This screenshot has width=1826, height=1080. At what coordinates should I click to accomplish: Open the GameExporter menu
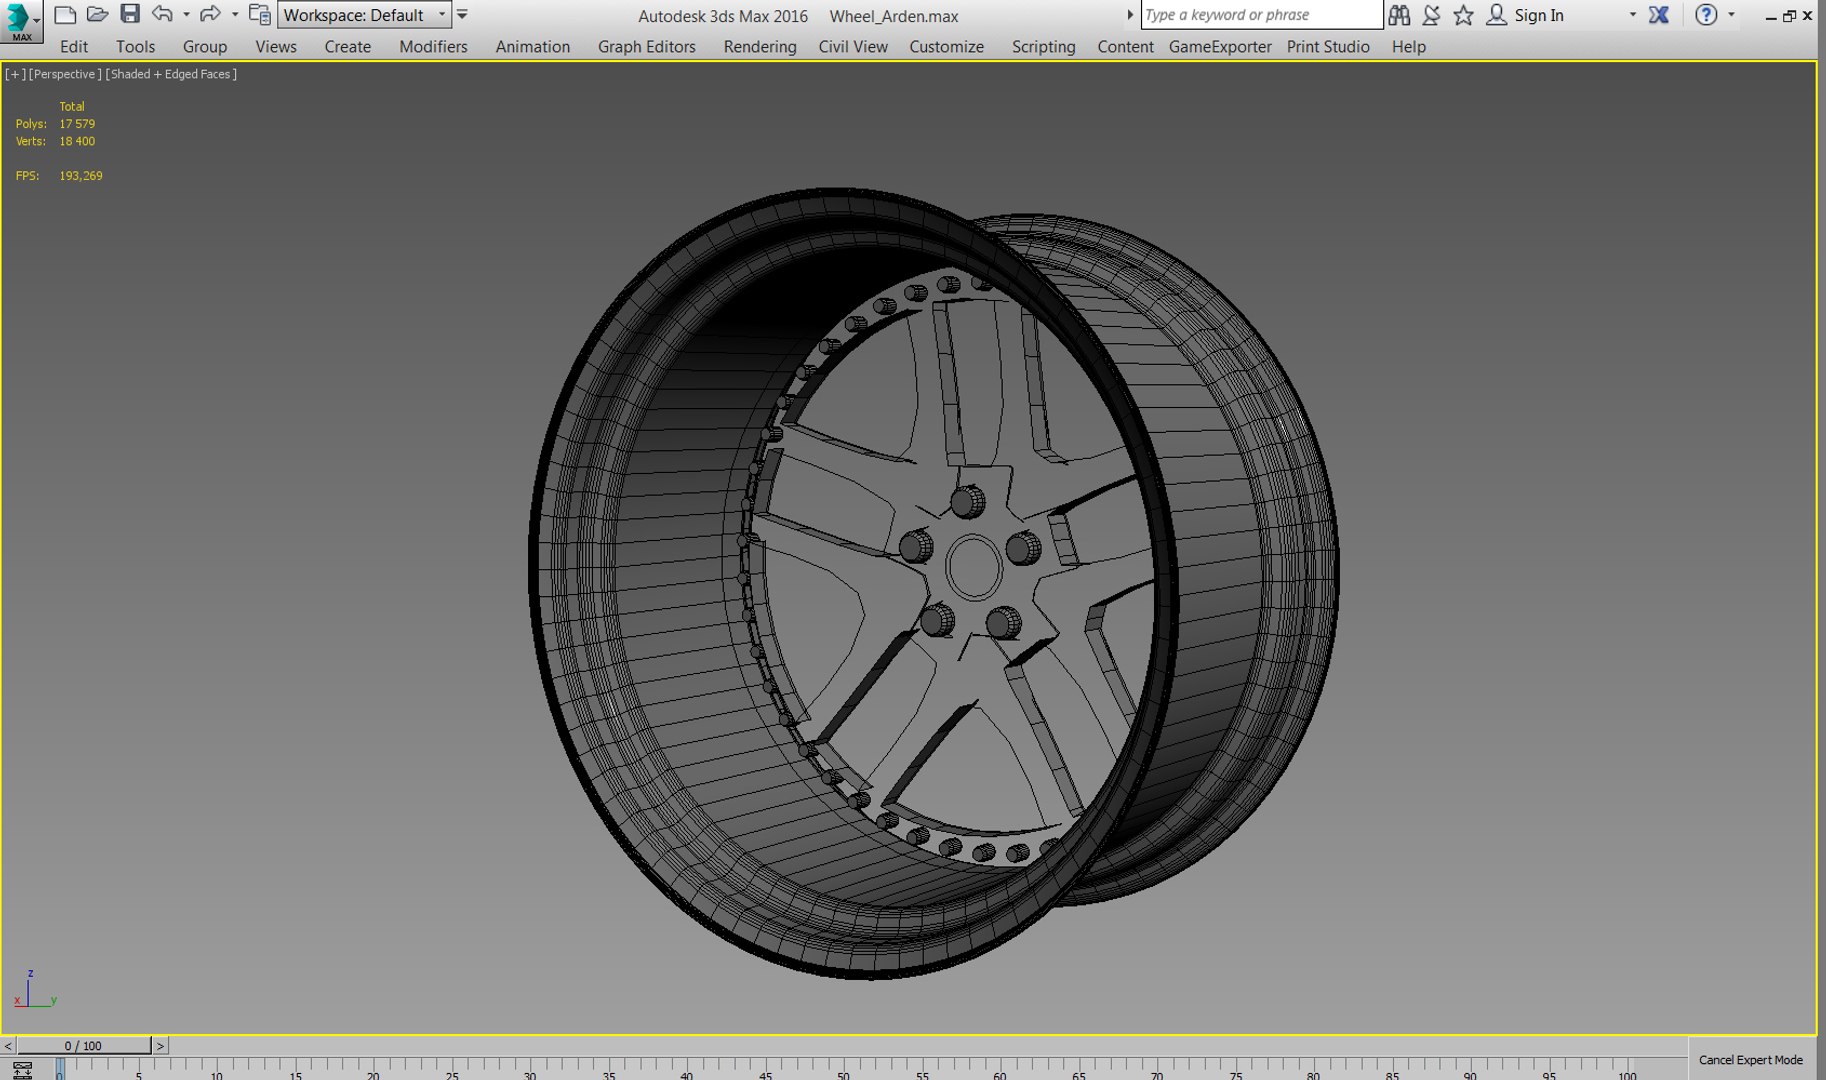click(1220, 47)
